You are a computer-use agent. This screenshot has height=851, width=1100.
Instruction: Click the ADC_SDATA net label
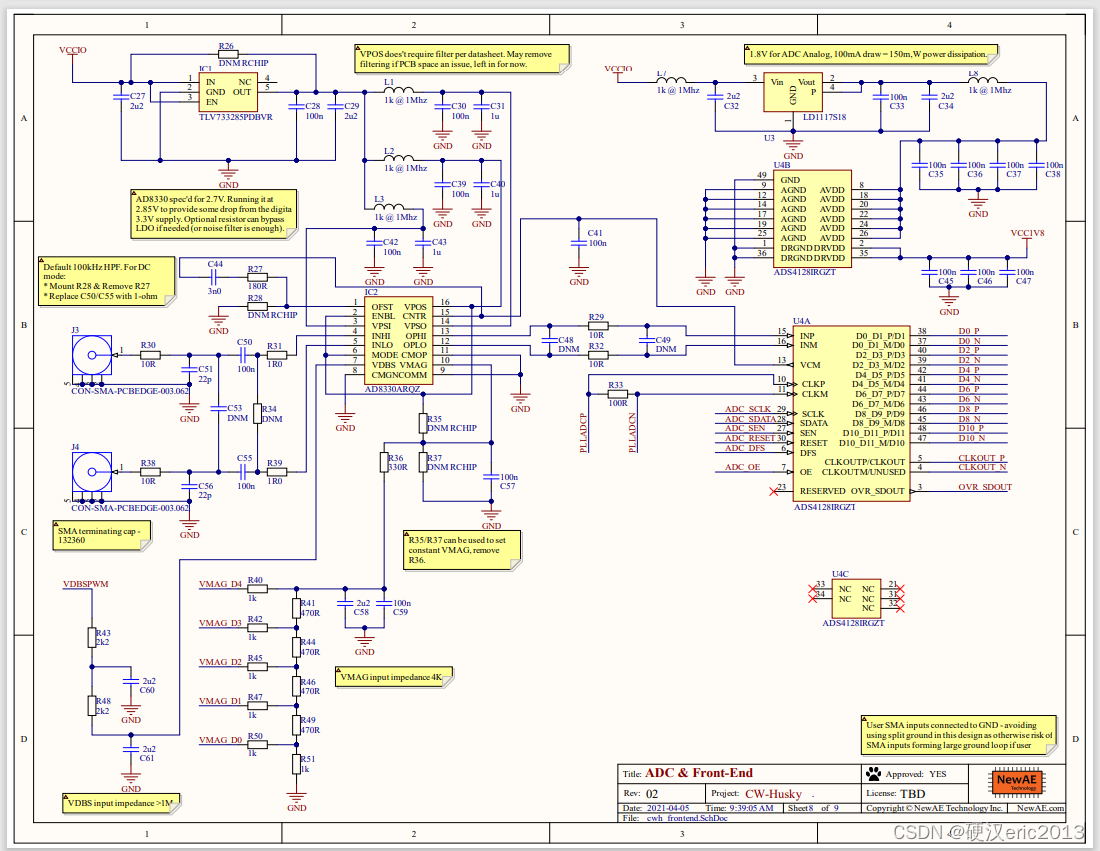(751, 419)
